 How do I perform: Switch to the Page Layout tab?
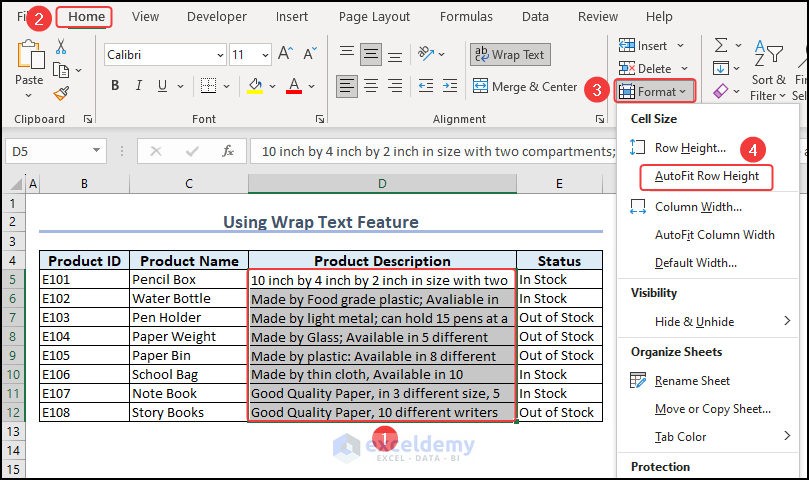tap(374, 17)
